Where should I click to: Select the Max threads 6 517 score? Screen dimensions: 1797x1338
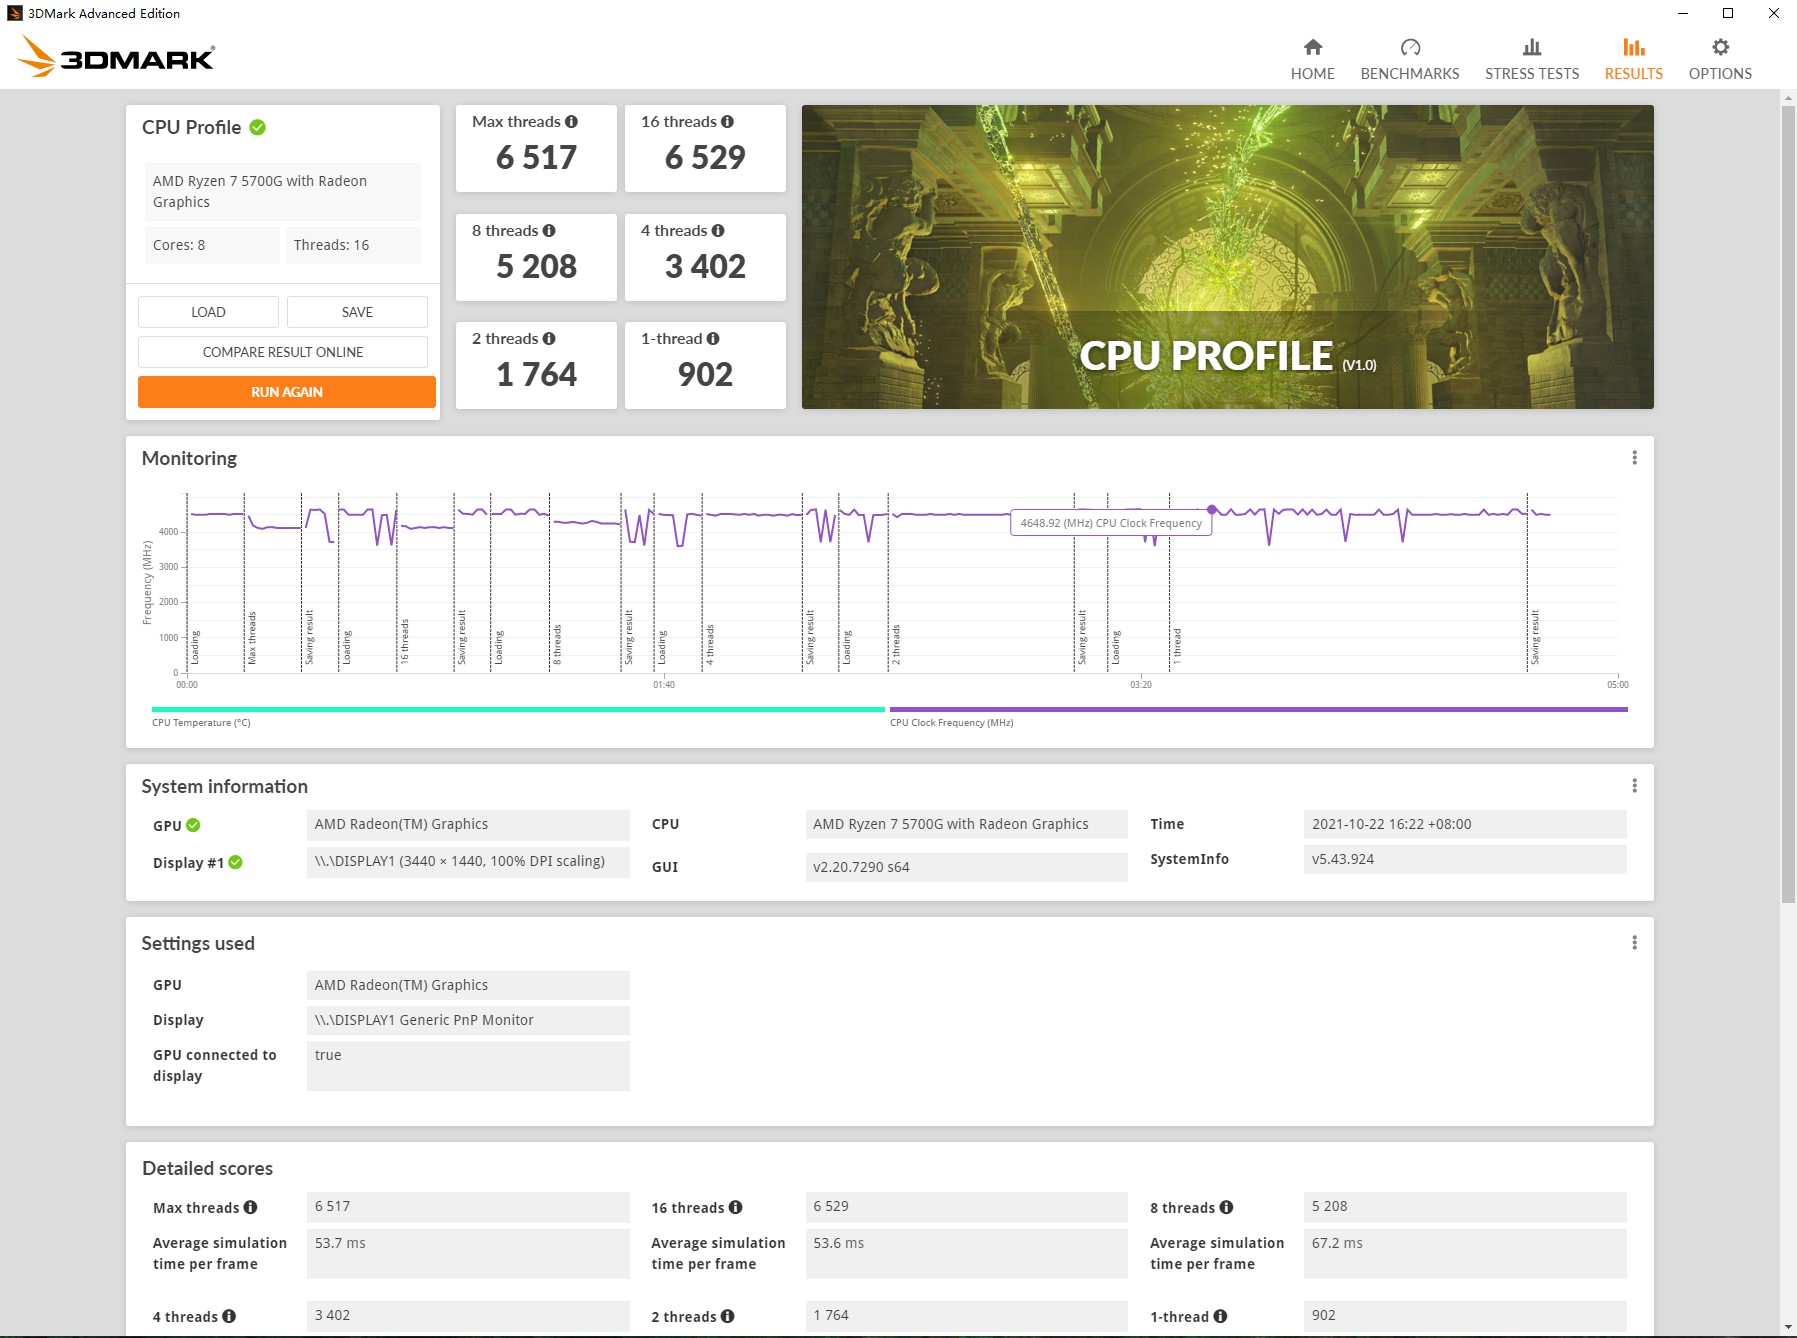pos(536,158)
